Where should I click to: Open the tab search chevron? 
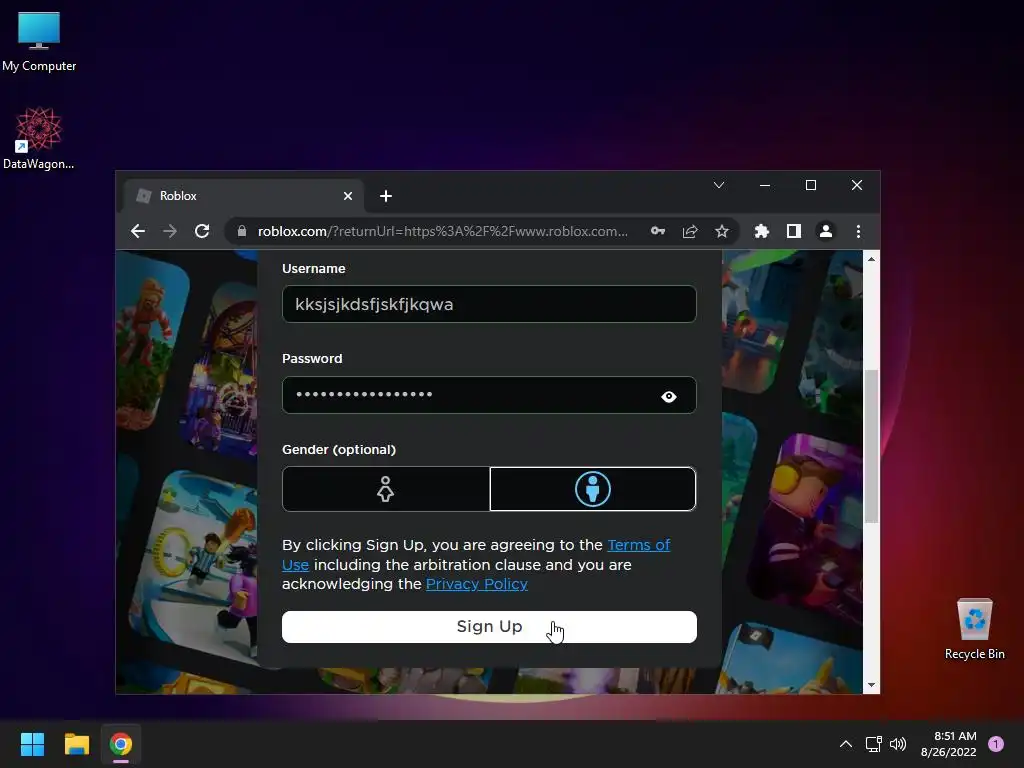pos(719,185)
